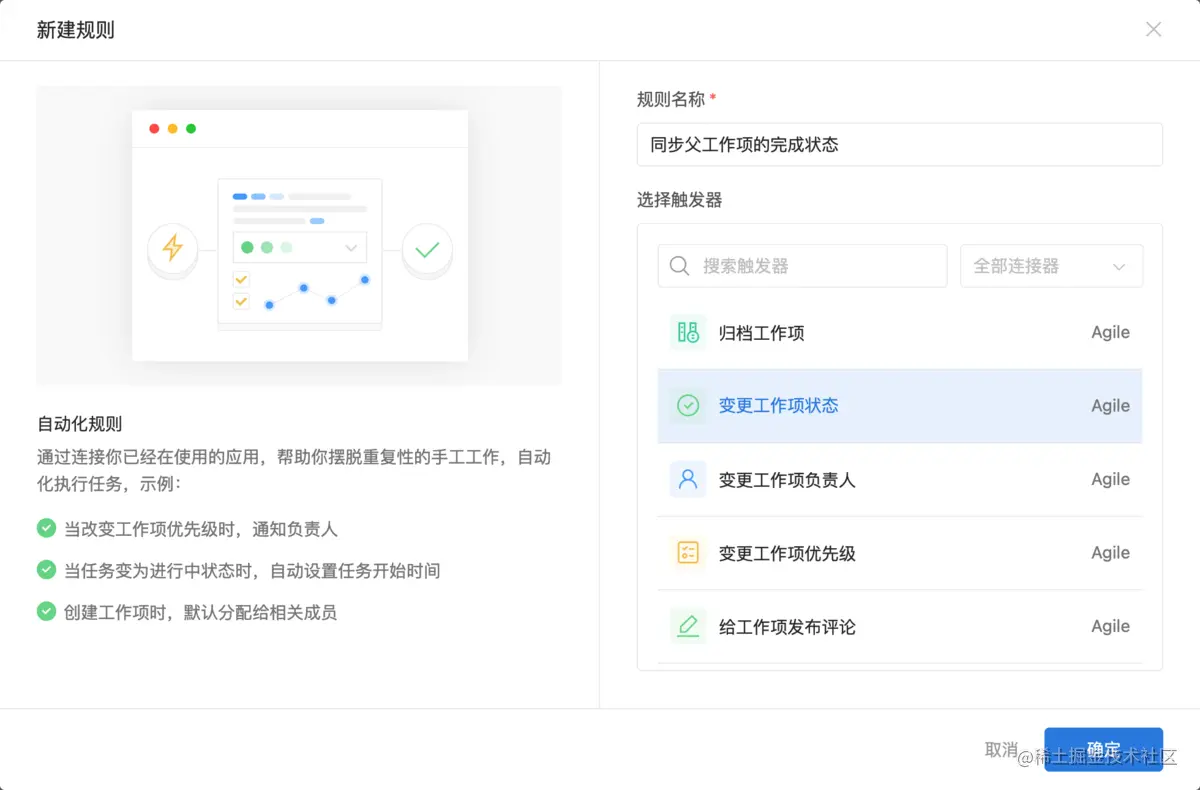Select the 变更工作项状态 trigger

[x=900, y=406]
